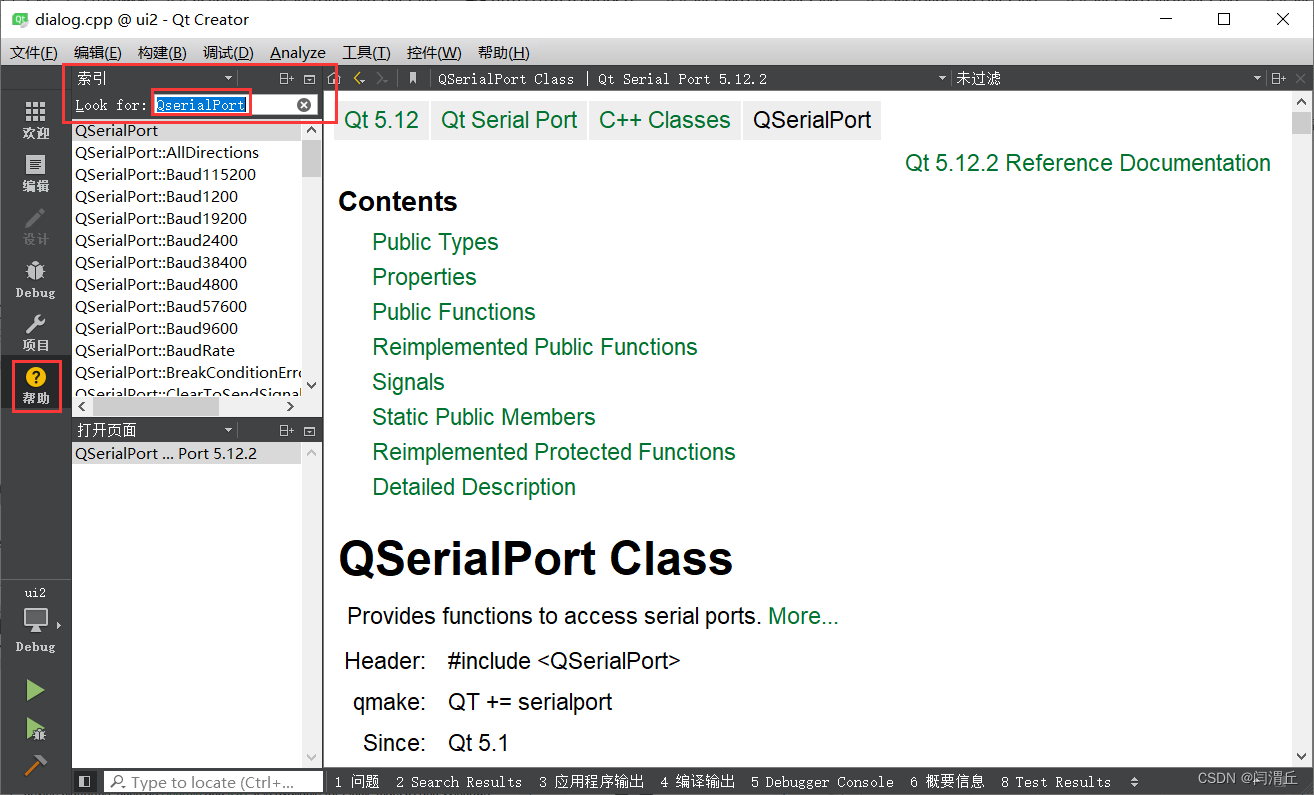Click index list horizontal scrollbar thumb
Viewport: 1314px width, 795px height.
(x=156, y=407)
